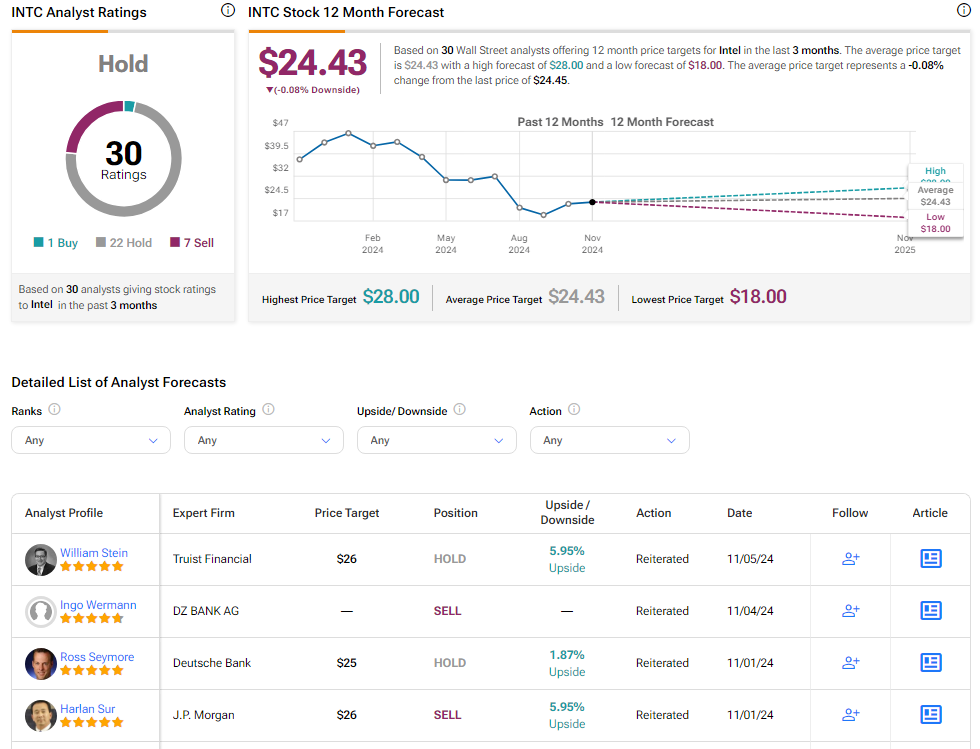Open the Ranks dropdown

pos(91,440)
